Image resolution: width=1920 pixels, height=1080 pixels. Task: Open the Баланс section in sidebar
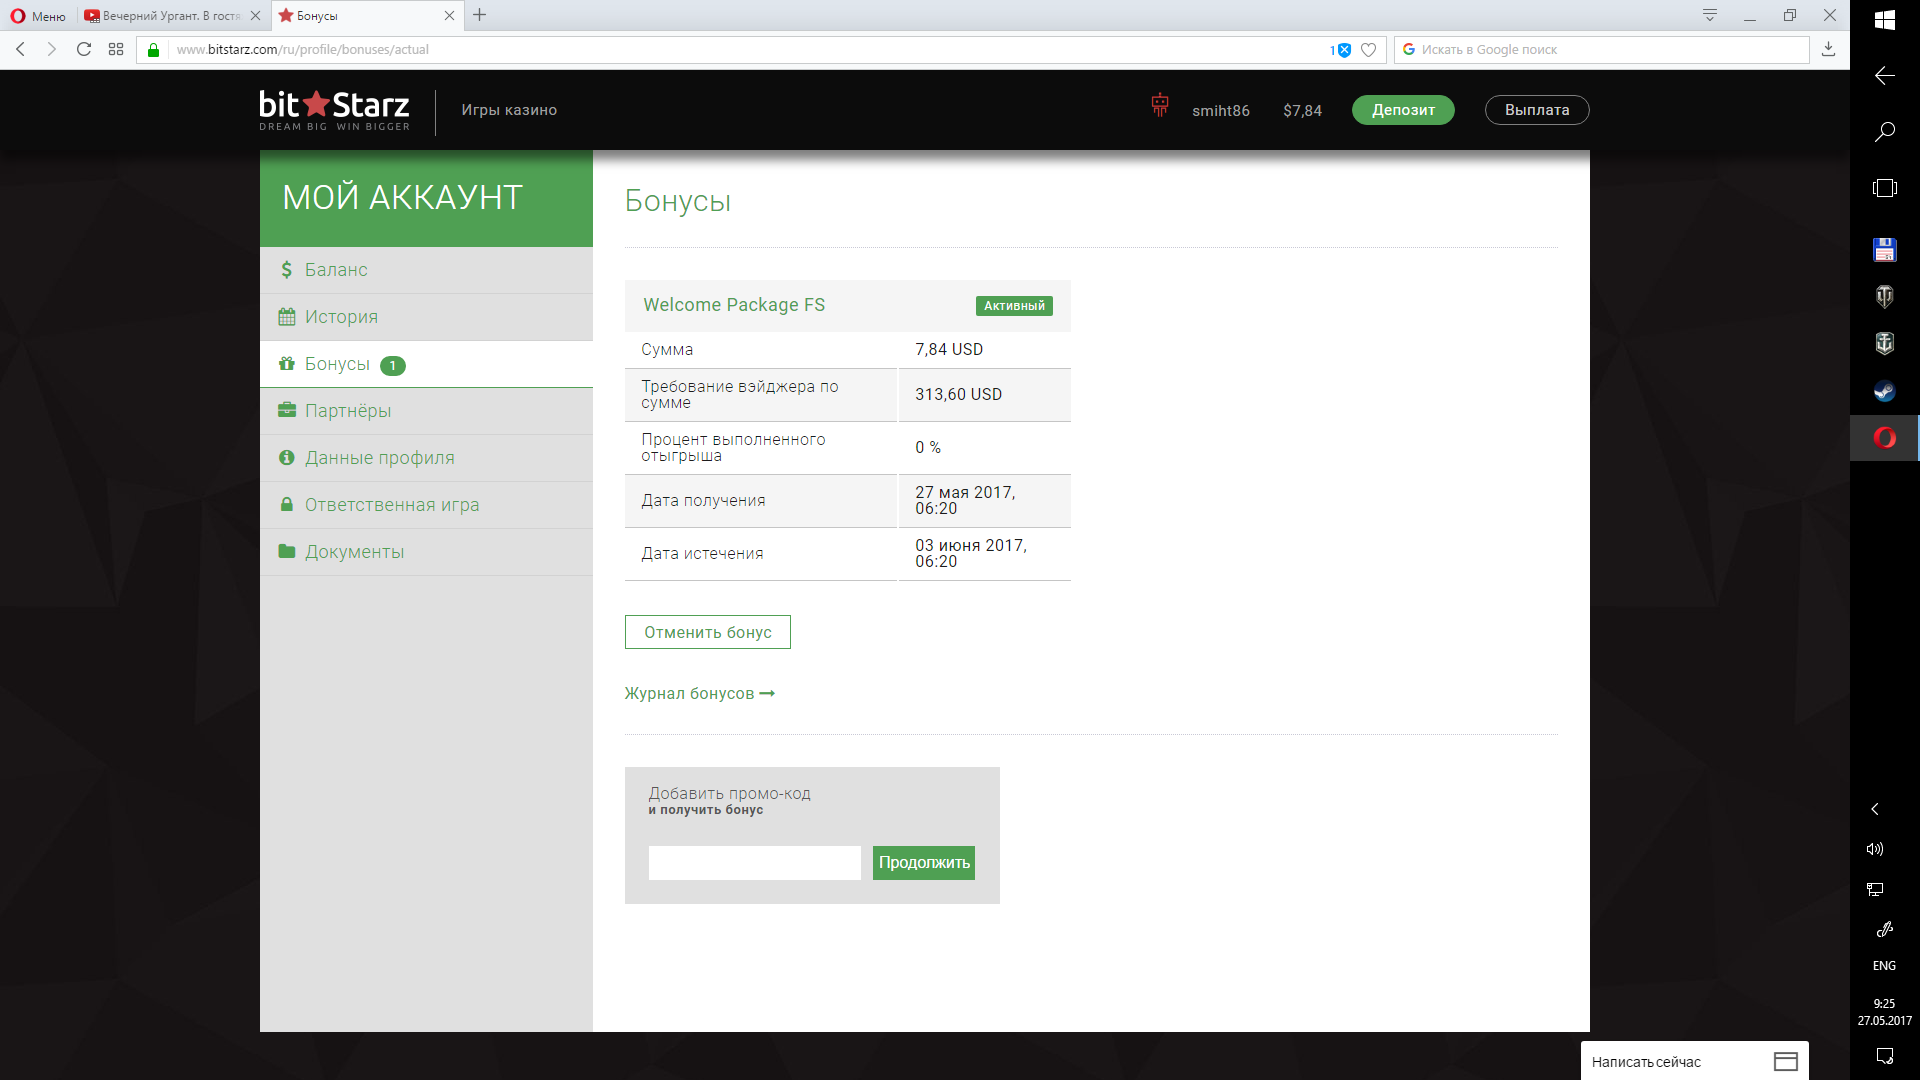336,270
